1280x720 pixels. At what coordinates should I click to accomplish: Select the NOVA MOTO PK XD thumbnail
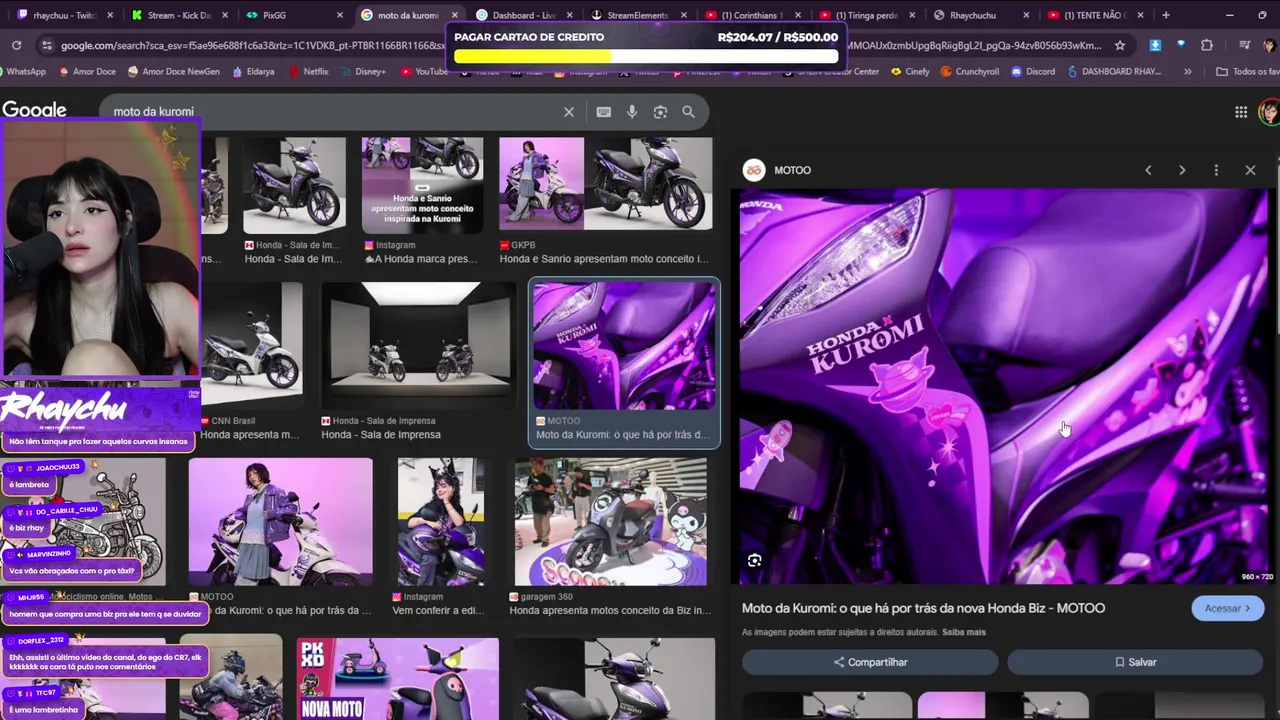point(398,679)
